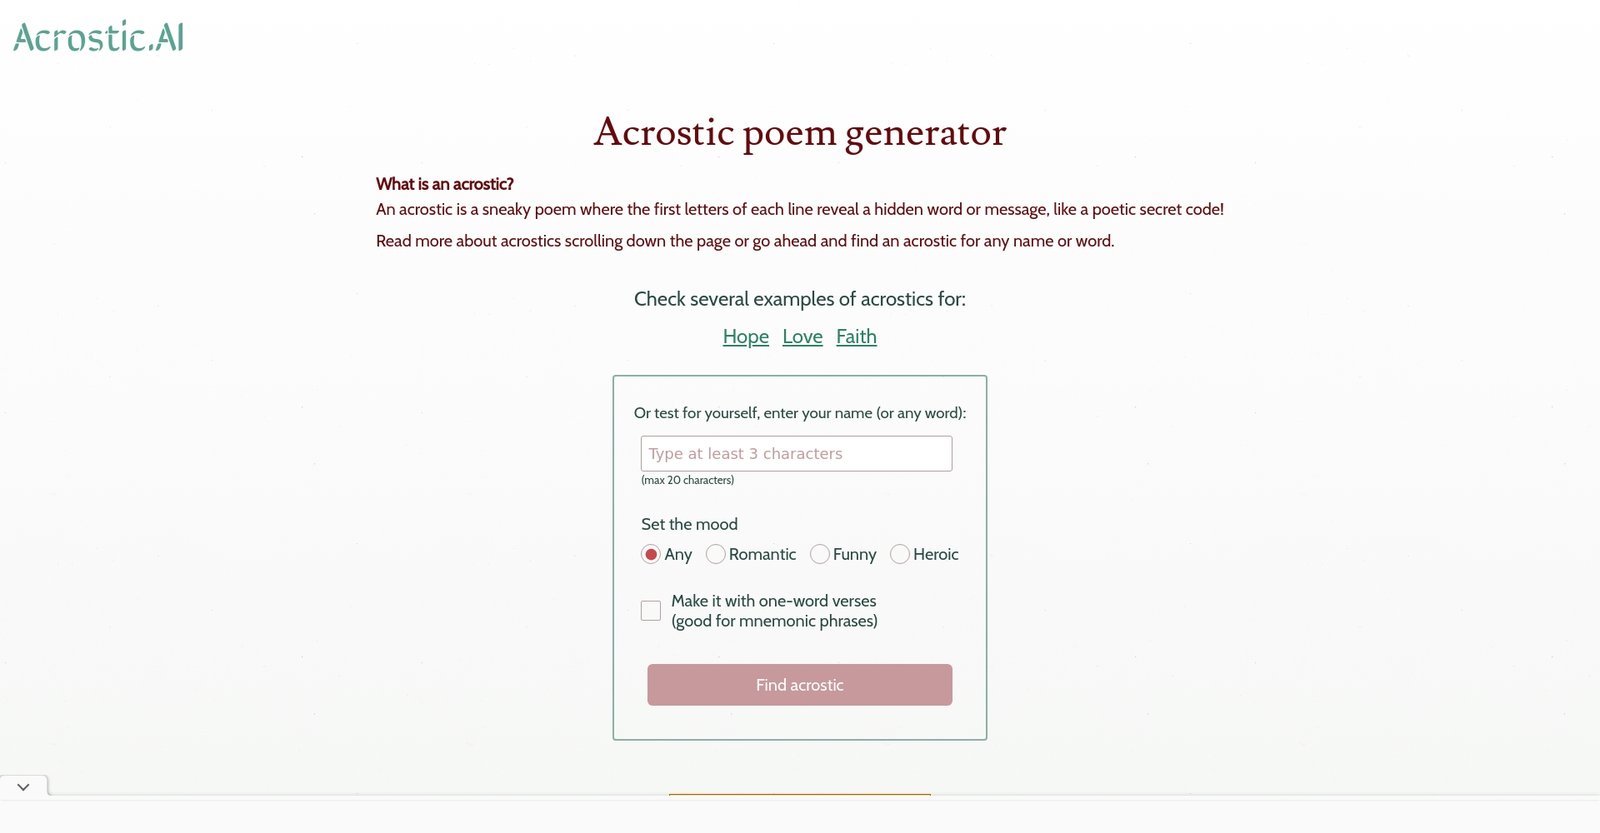Click the 'Acrostic poem generator' page title
Screen dimensions: 1600x833
click(x=800, y=132)
